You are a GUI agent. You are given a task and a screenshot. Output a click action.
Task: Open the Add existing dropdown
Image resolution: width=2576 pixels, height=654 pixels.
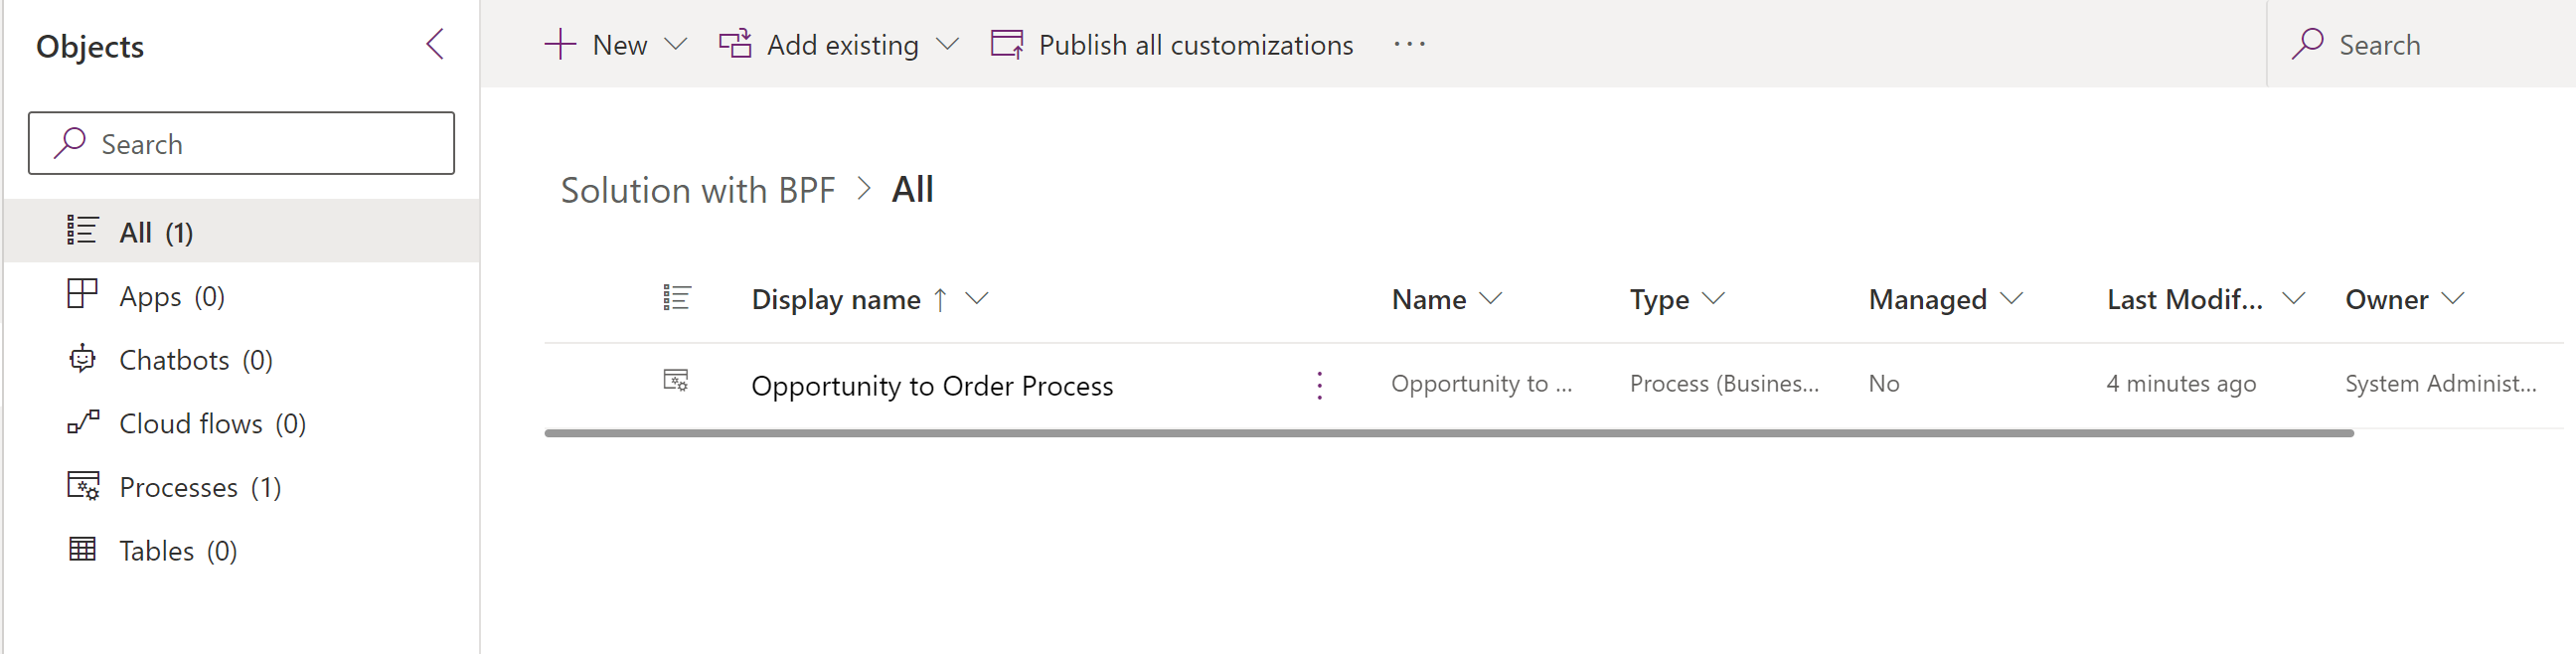tap(947, 44)
